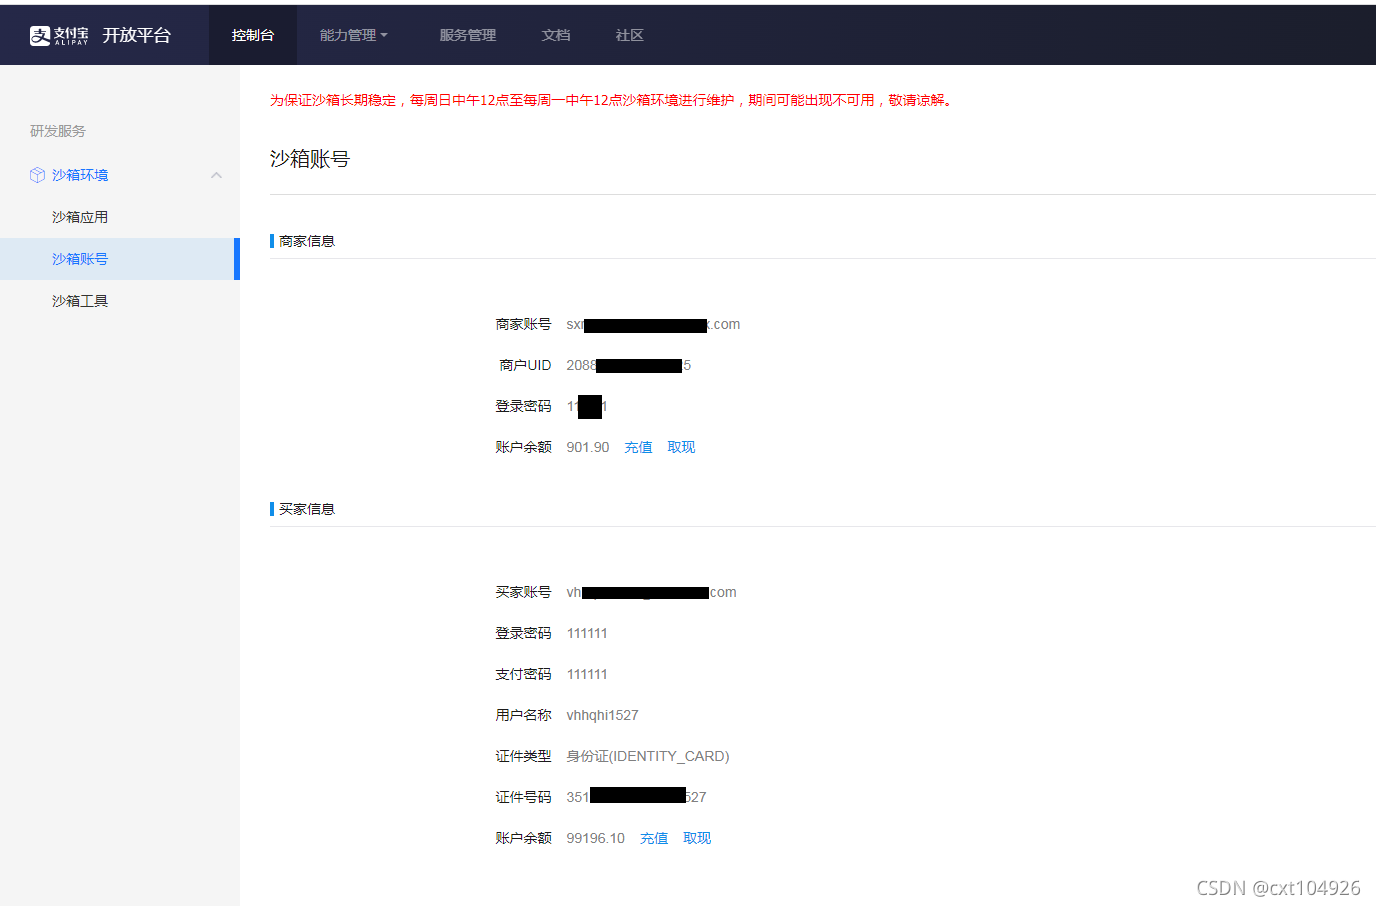1376x906 pixels.
Task: Click 取现 next to merchant balance 901.90
Action: (x=681, y=447)
